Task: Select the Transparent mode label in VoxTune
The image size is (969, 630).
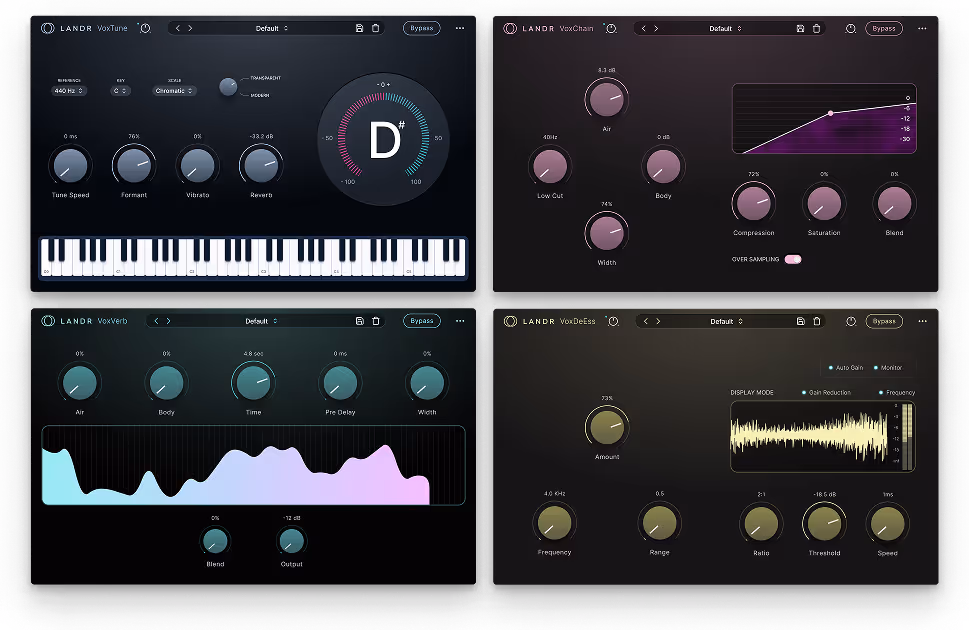Action: [x=265, y=78]
